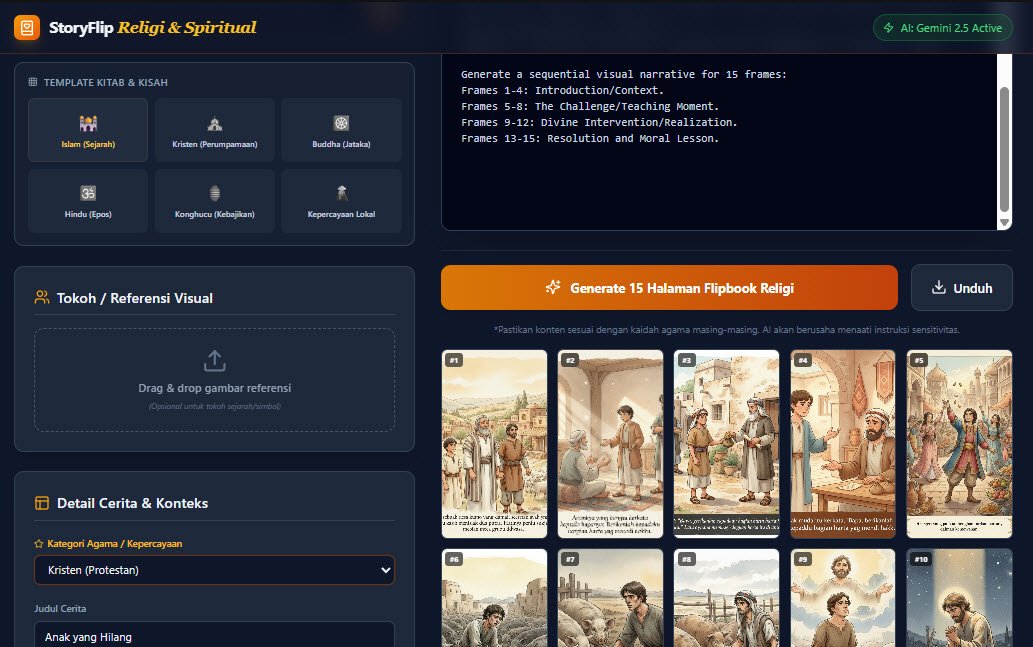Open flipbook page thumbnail #2
Viewport: 1033px width, 647px height.
tap(611, 444)
